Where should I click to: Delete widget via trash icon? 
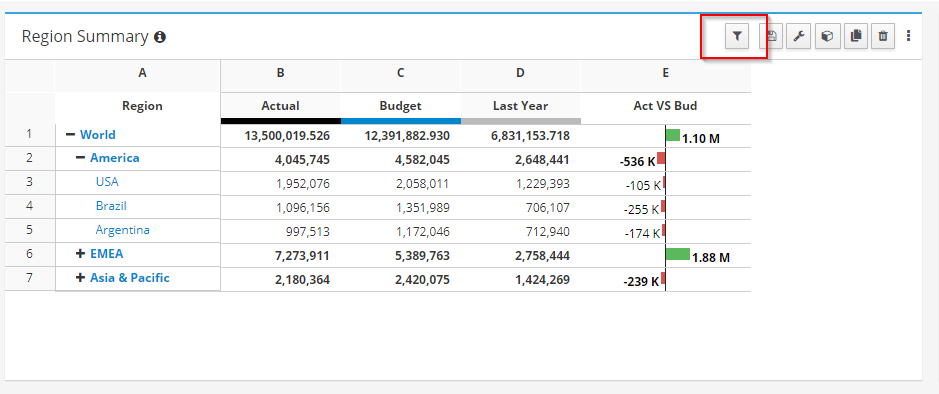[x=883, y=37]
